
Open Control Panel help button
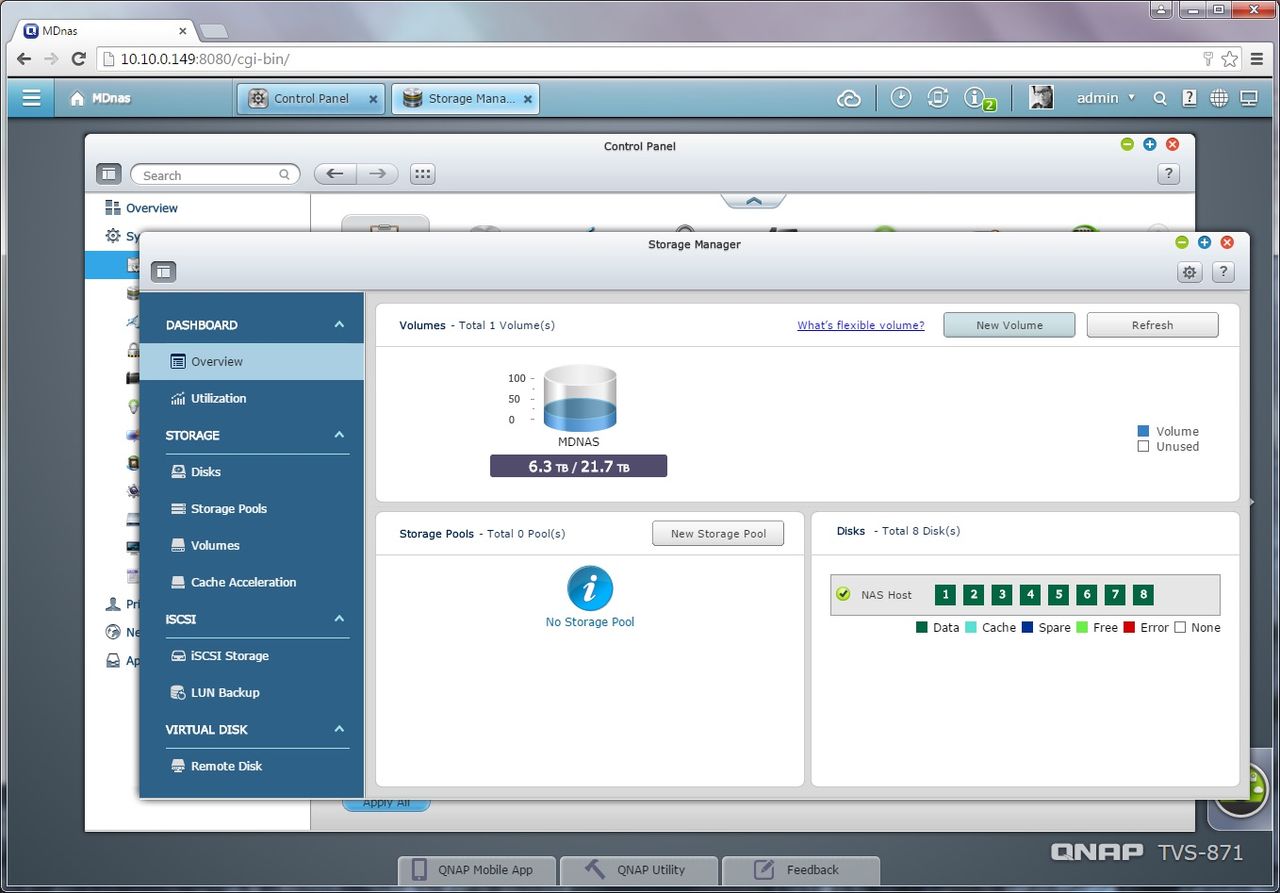click(x=1168, y=174)
